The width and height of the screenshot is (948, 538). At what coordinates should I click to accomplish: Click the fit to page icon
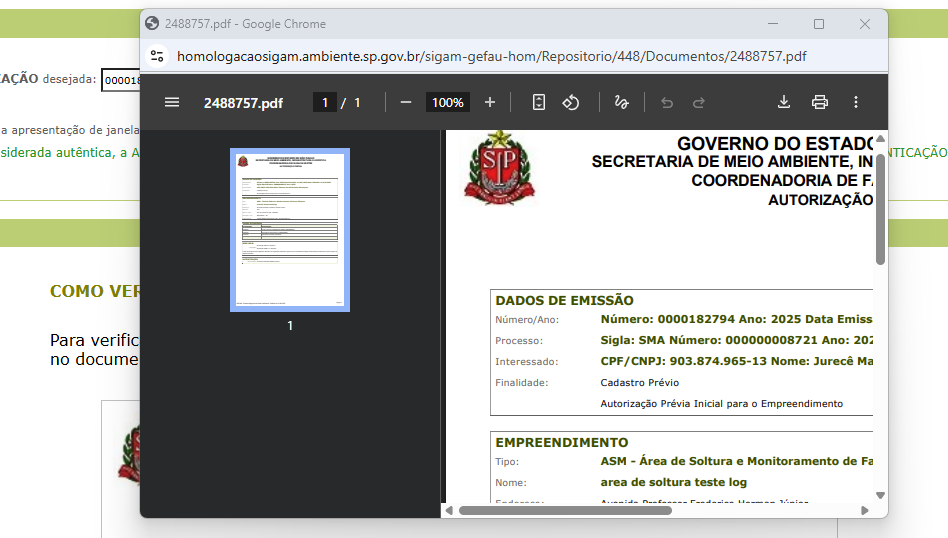click(x=539, y=102)
